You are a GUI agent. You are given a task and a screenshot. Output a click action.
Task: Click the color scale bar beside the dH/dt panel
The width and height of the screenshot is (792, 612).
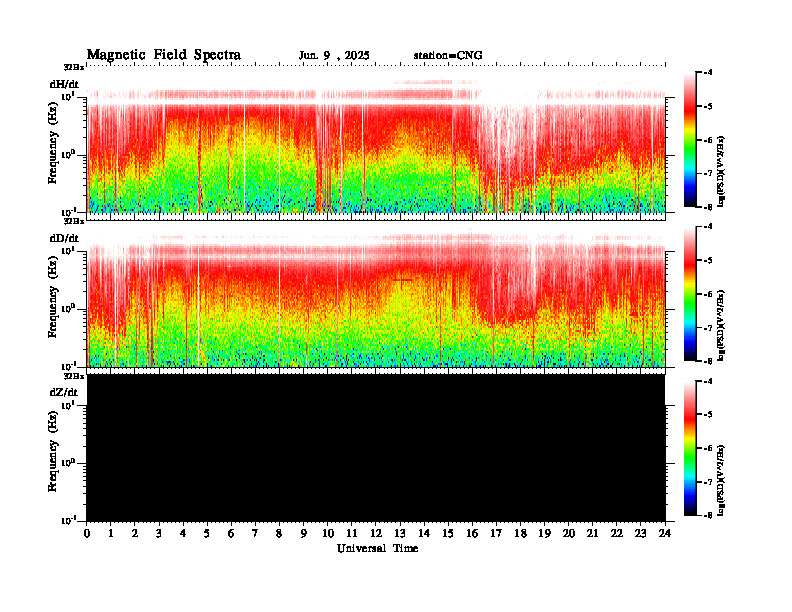[x=690, y=139]
